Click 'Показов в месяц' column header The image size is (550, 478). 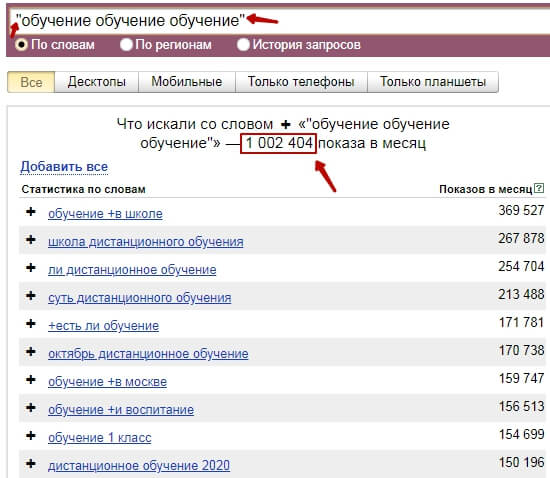pyautogui.click(x=486, y=189)
